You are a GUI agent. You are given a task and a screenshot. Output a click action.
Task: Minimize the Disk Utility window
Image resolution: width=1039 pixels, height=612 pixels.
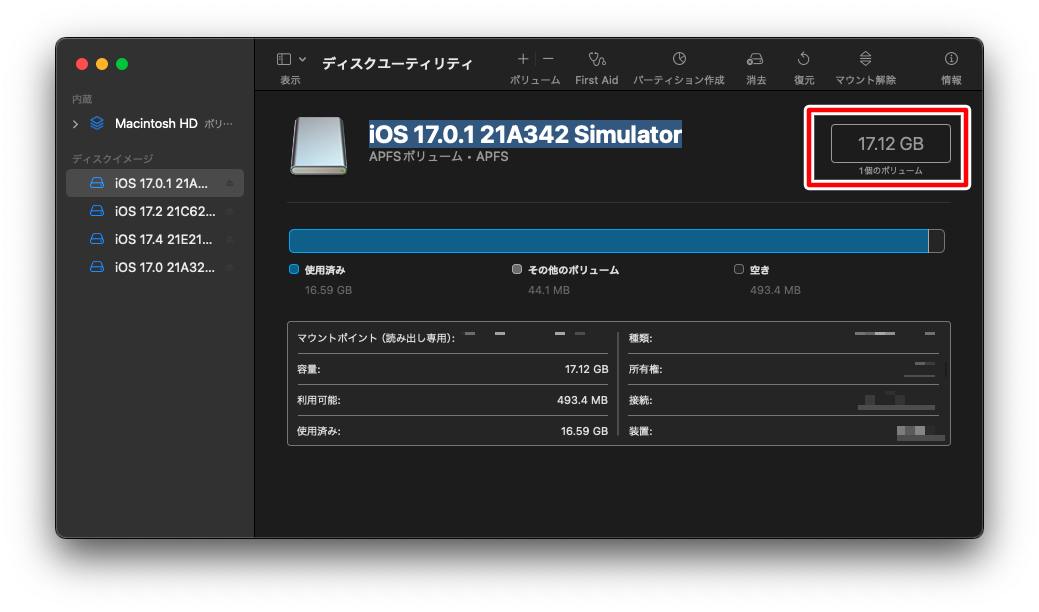coord(102,64)
